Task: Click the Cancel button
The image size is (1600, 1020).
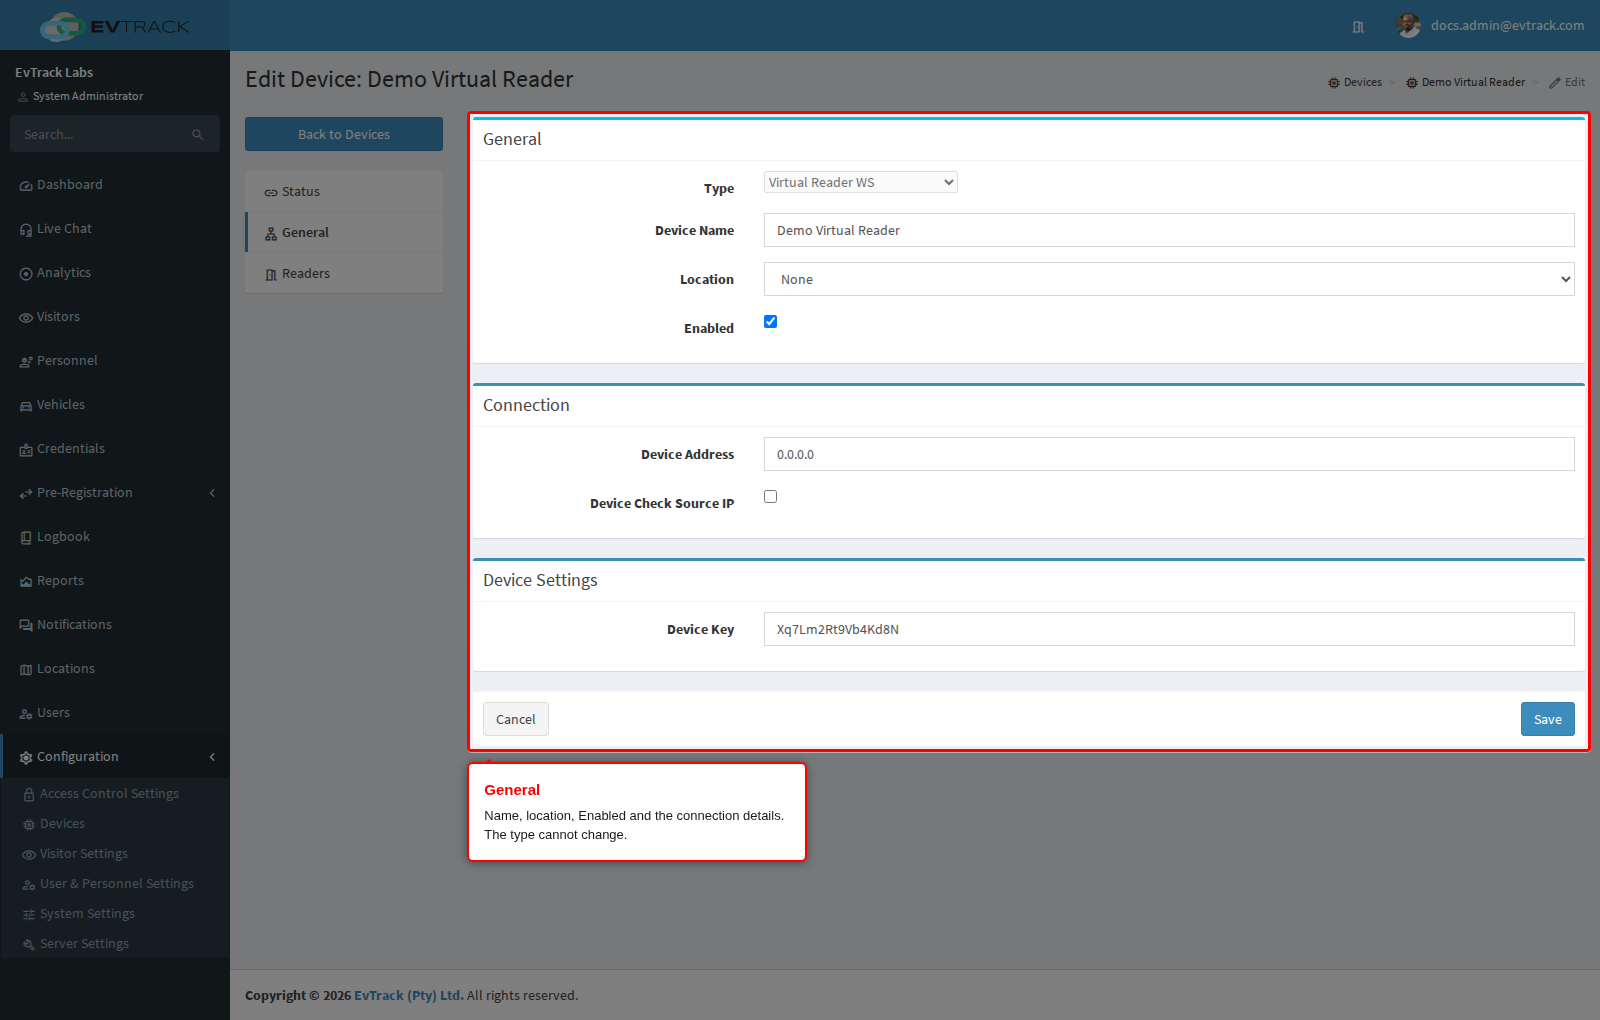Action: tap(516, 719)
